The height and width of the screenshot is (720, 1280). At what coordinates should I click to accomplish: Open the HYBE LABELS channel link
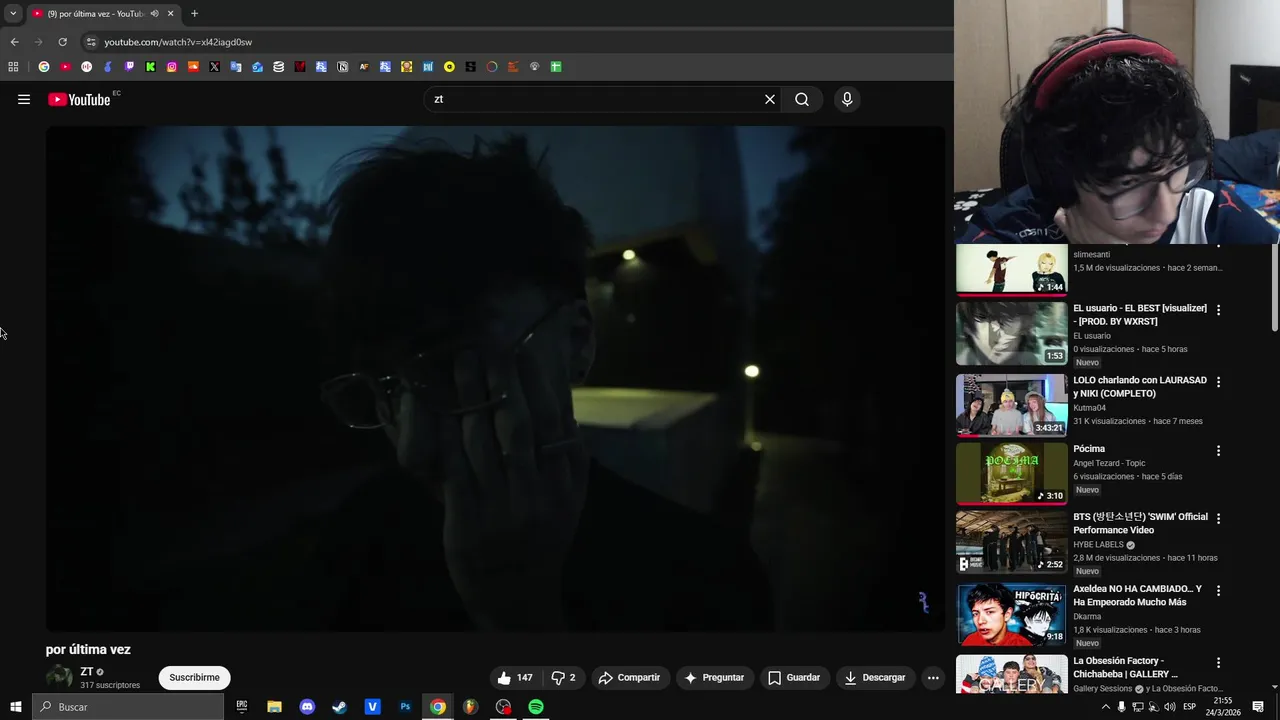tap(1098, 545)
